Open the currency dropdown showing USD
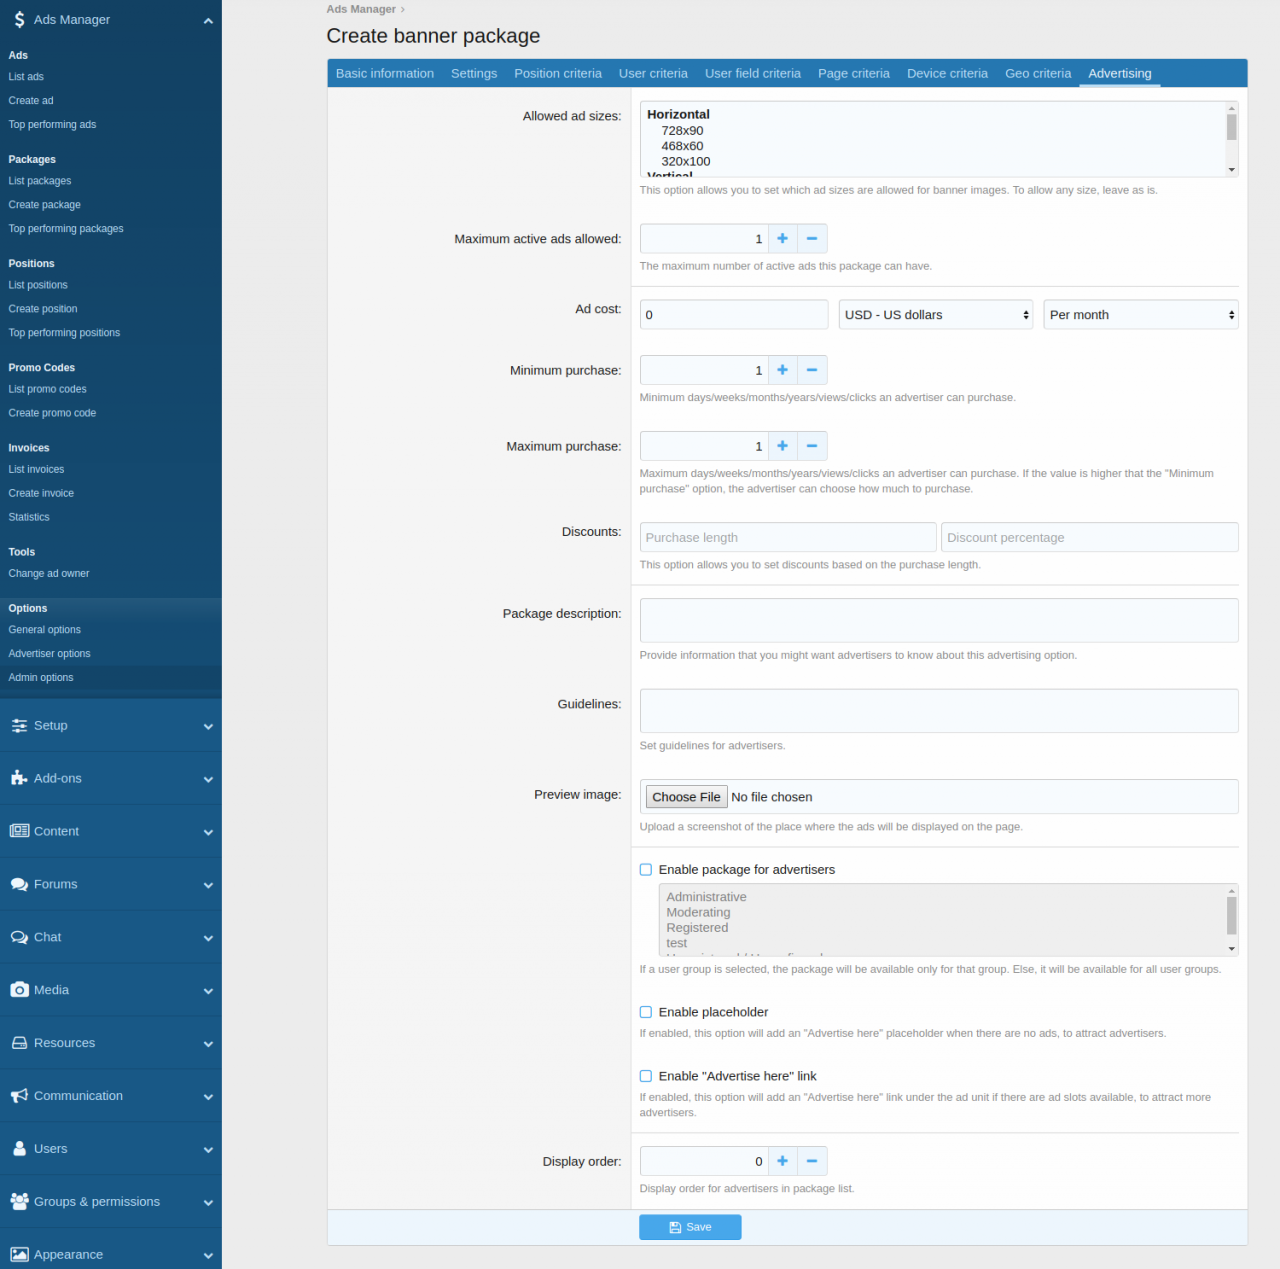The width and height of the screenshot is (1280, 1269). point(935,314)
